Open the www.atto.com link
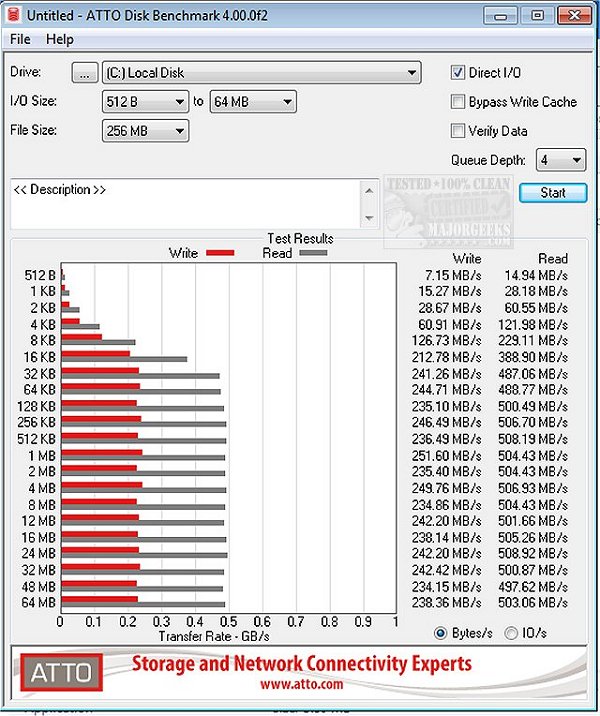The image size is (600, 716). [301, 684]
